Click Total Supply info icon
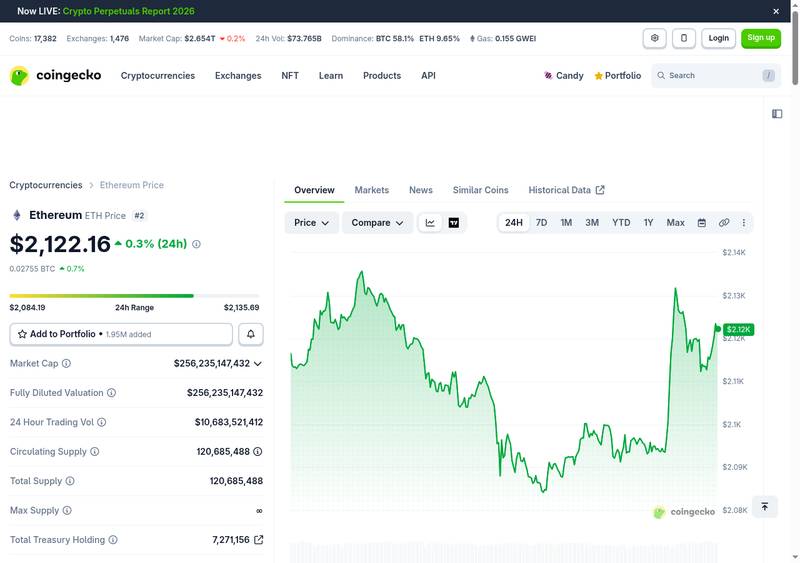 (70, 481)
